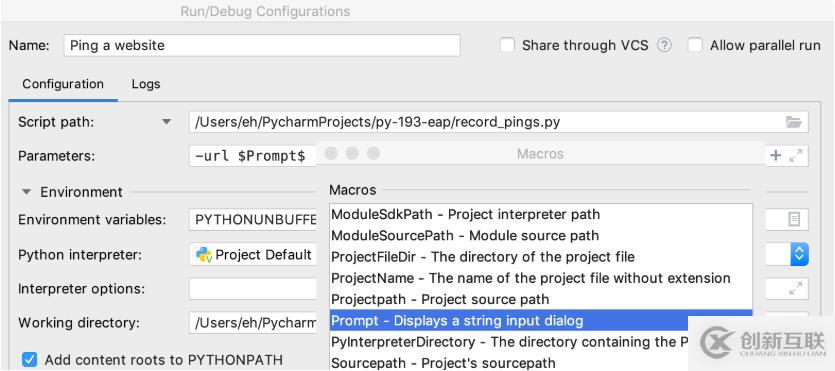Select ModuleSdkPath macro entry
Image resolution: width=835 pixels, height=371 pixels.
pos(541,215)
